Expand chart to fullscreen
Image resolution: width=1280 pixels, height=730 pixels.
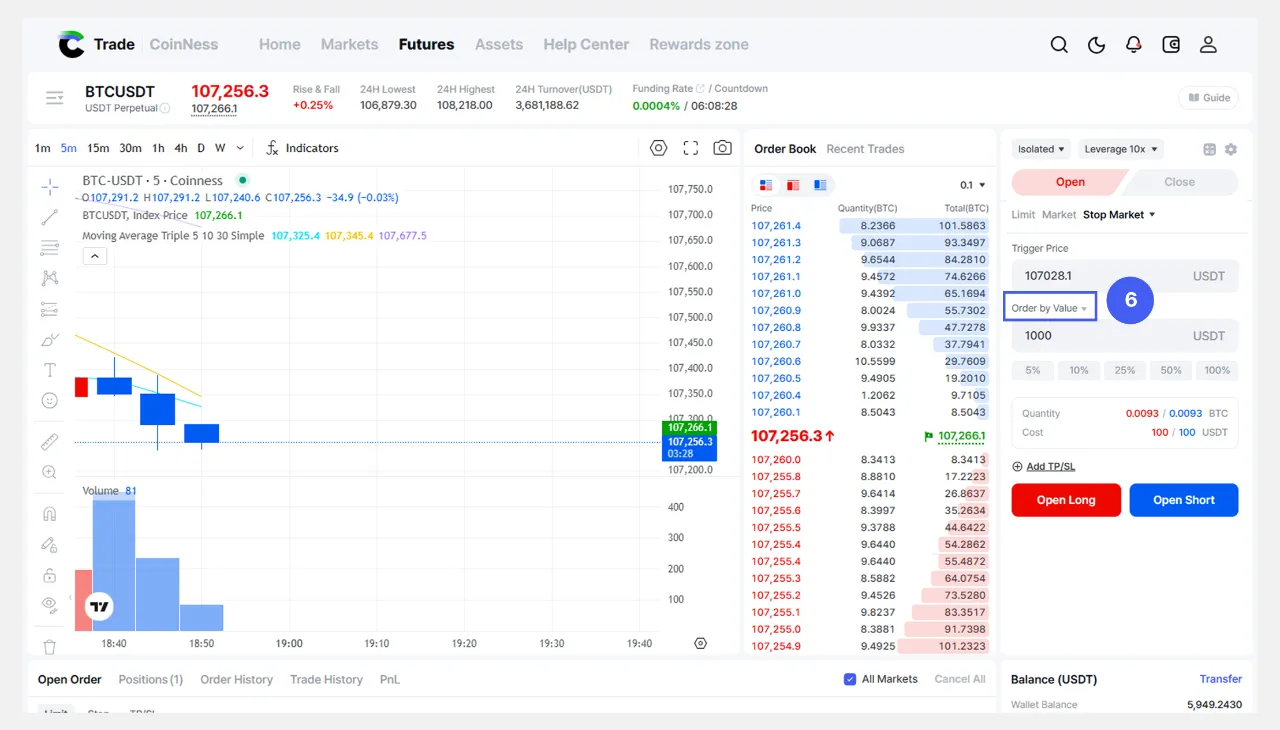[x=690, y=148]
